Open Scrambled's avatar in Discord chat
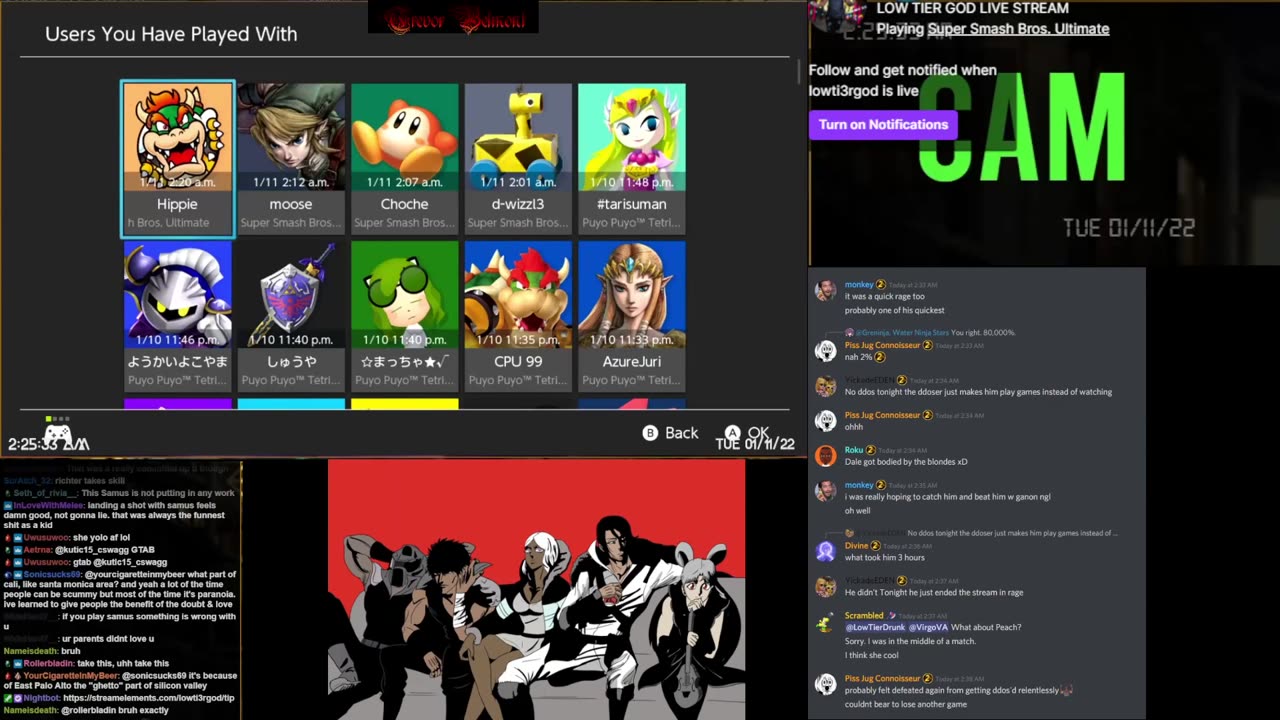This screenshot has height=720, width=1280. coord(825,622)
